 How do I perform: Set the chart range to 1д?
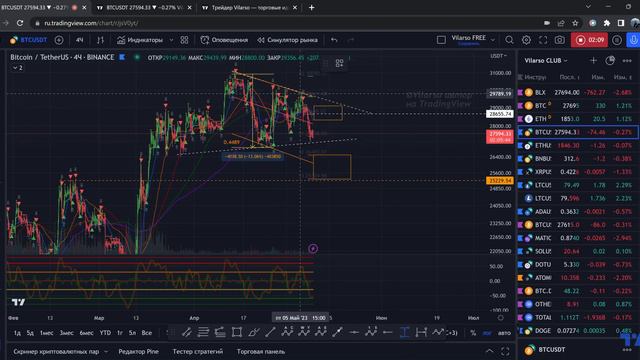click(17, 333)
